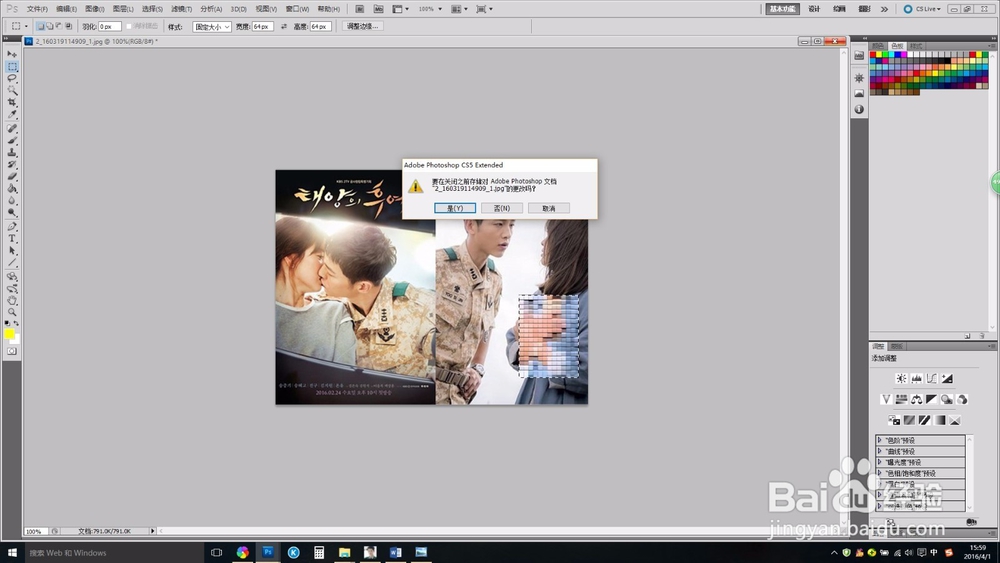This screenshot has height=563, width=1000.
Task: Open the 图像(I) menu
Action: pos(94,9)
